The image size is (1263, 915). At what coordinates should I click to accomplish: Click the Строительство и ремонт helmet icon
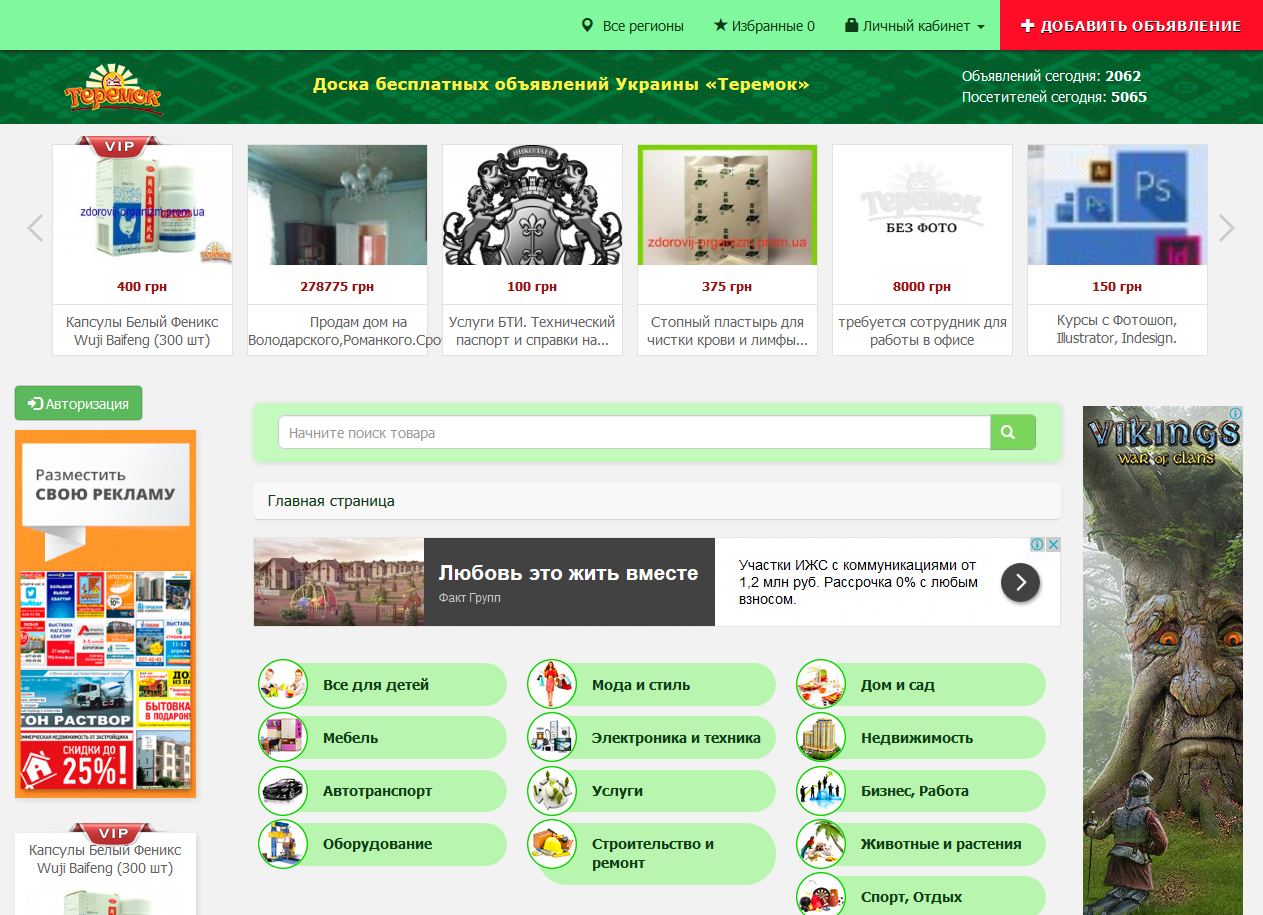coord(552,844)
